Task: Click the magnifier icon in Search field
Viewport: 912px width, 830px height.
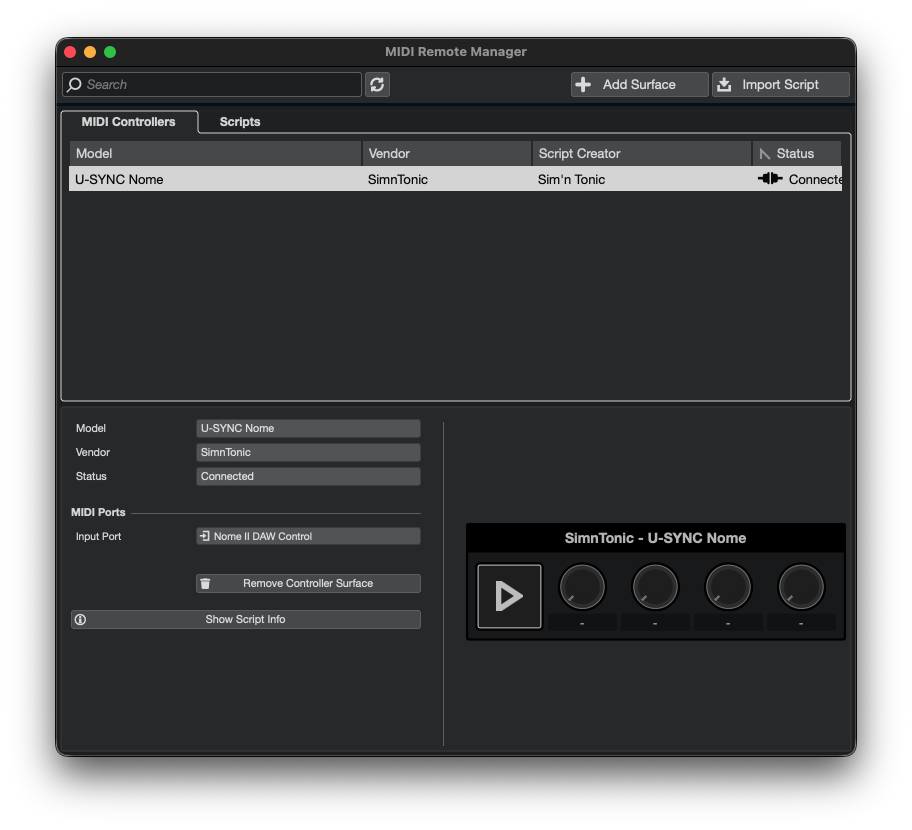Action: tap(74, 85)
